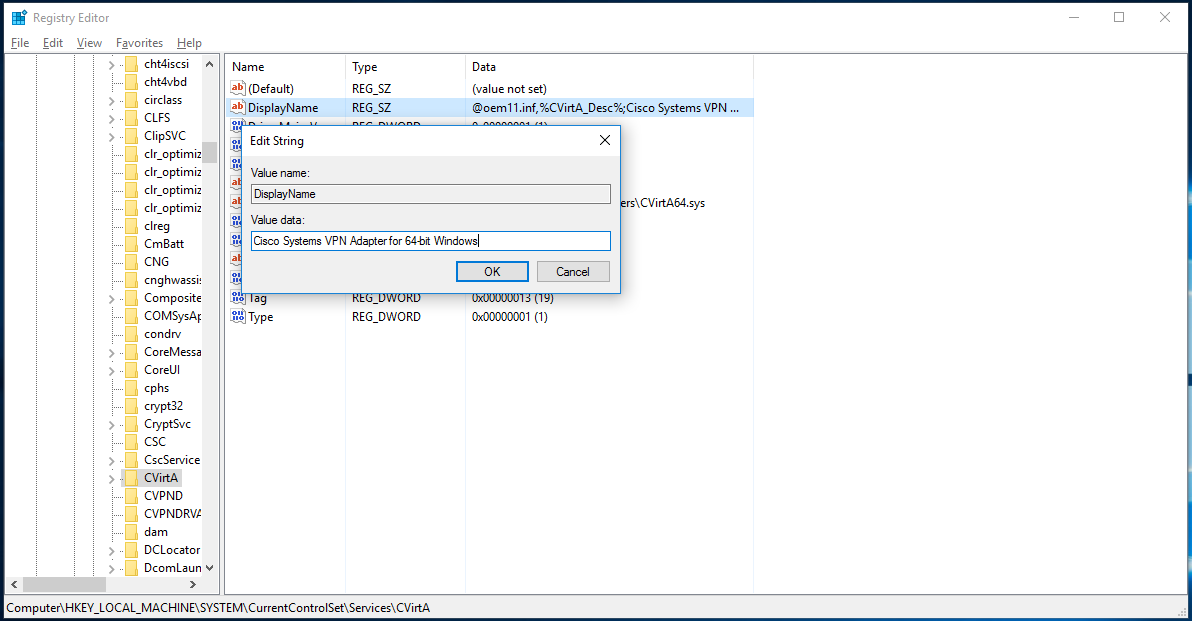Select the Composite folder icon
Screen dimensions: 1192x621
[132, 298]
